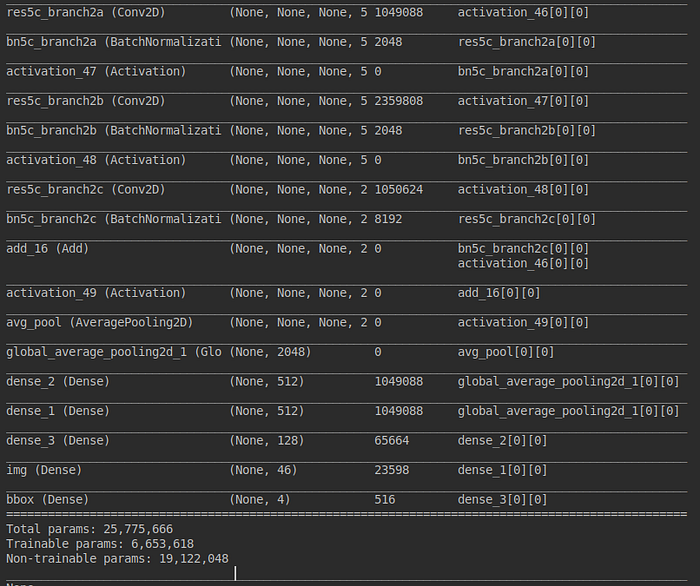
Task: Select connected-to entry bn5c_branch2c[0][0]
Action: 523,249
